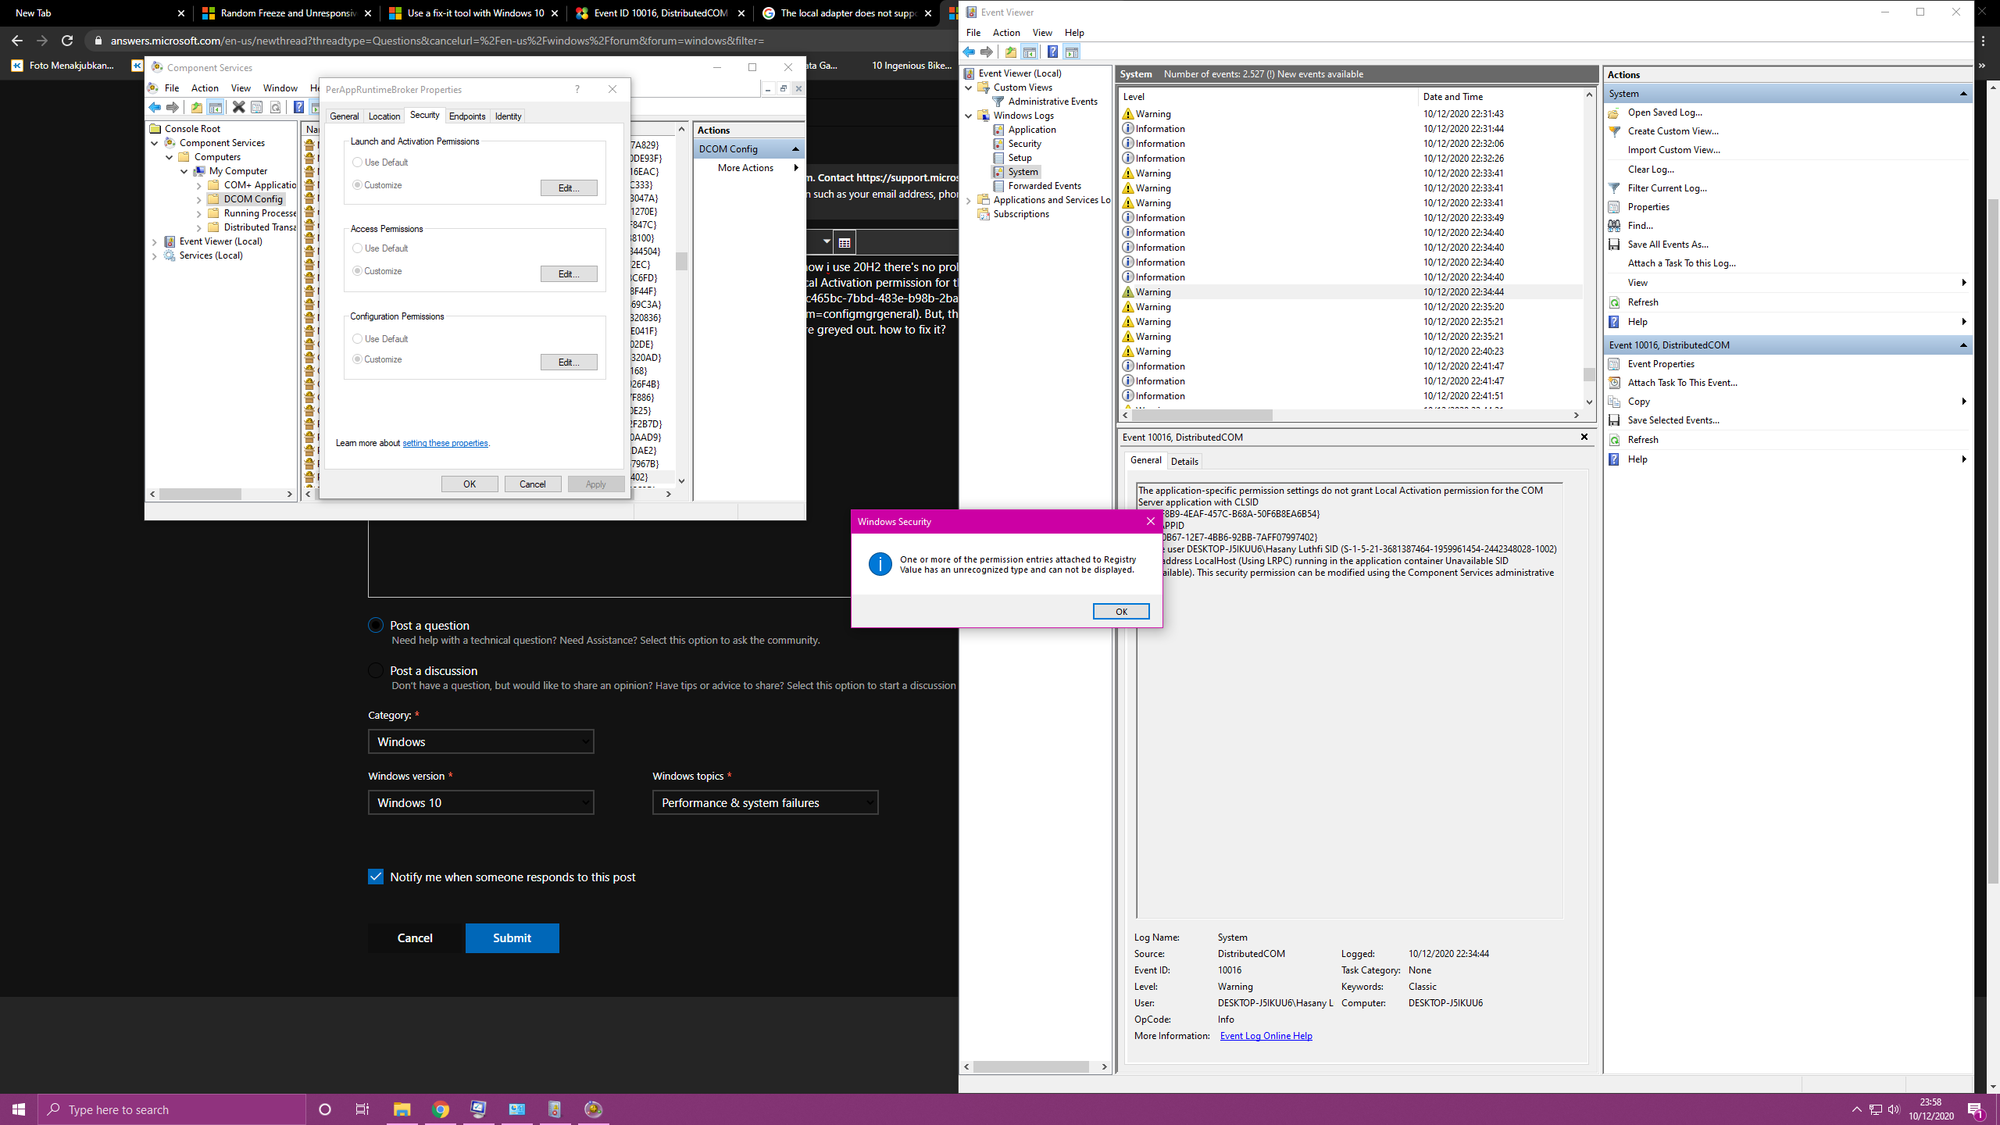Click the Open Saved Log icon
2000x1125 pixels.
pos(1614,112)
